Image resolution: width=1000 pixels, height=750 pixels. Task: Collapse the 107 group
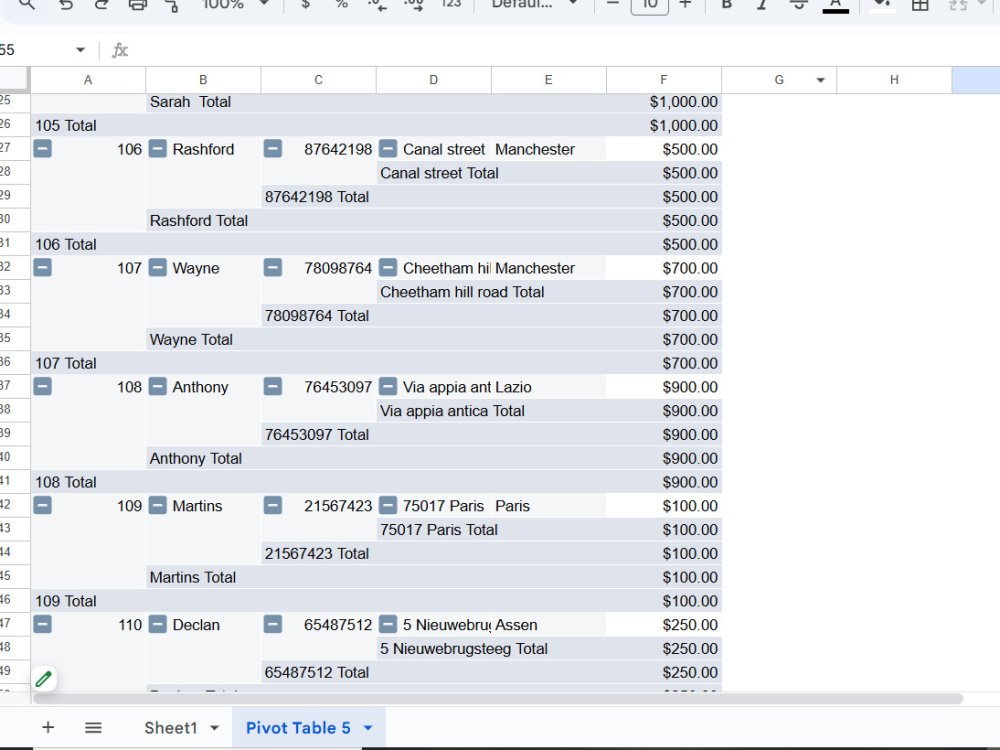click(43, 268)
